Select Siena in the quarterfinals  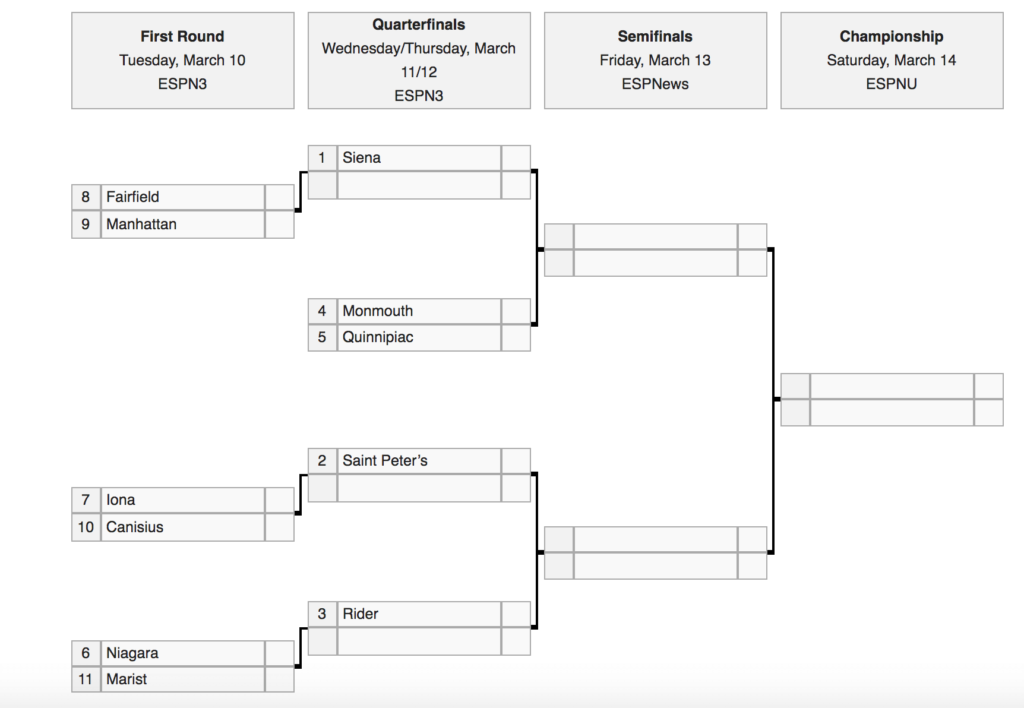tap(418, 158)
